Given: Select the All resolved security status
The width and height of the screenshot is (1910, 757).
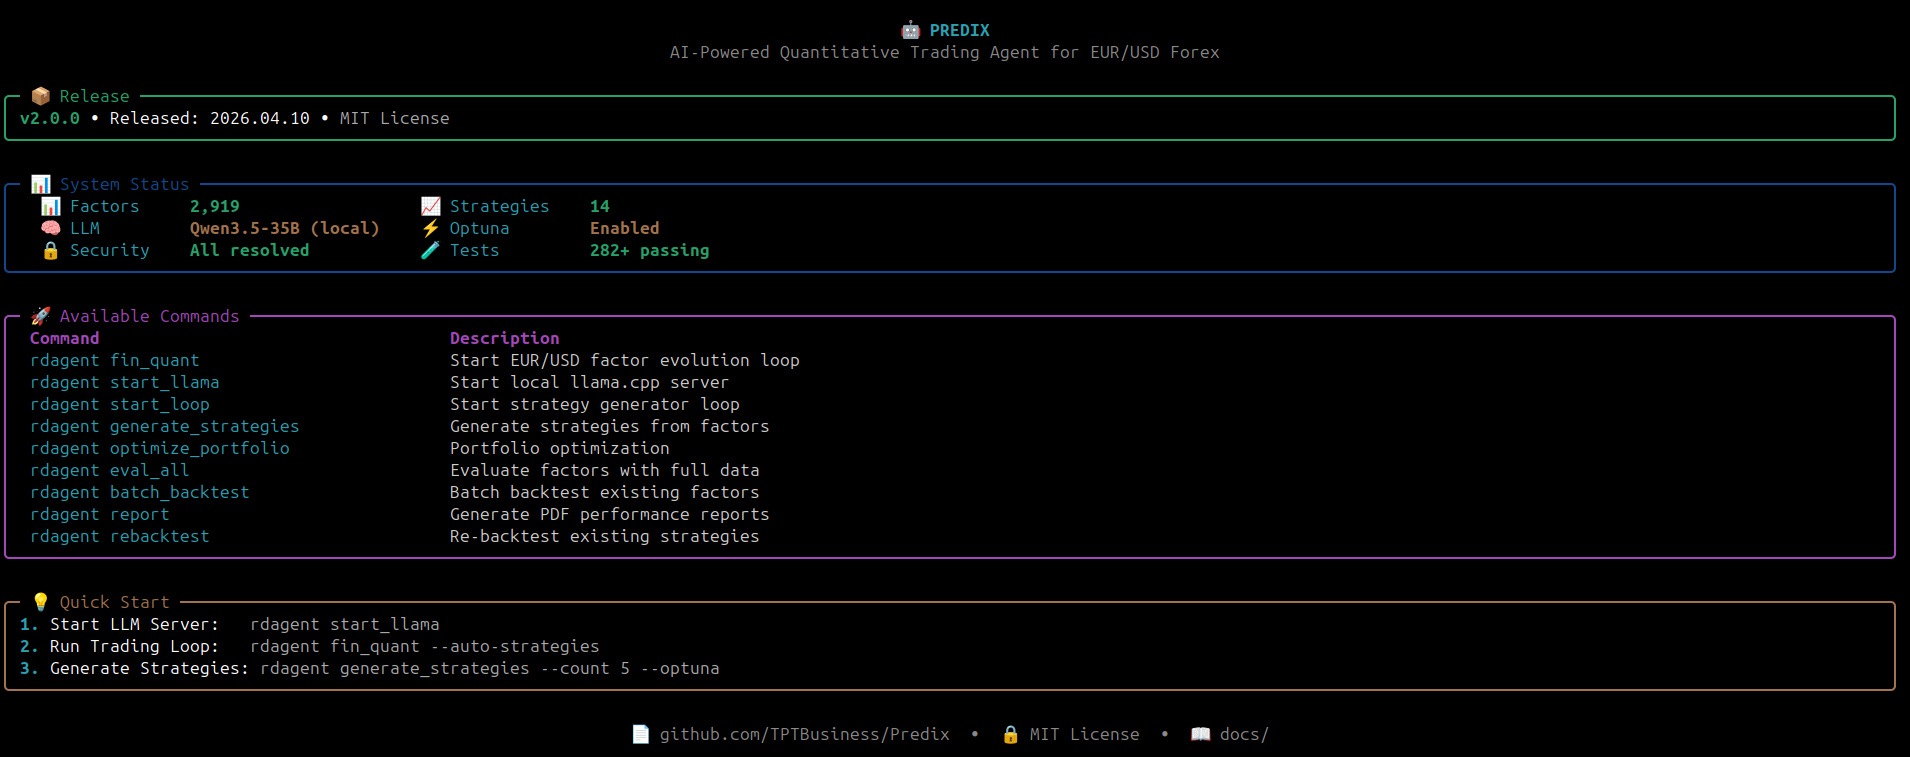Looking at the screenshot, I should click(250, 250).
